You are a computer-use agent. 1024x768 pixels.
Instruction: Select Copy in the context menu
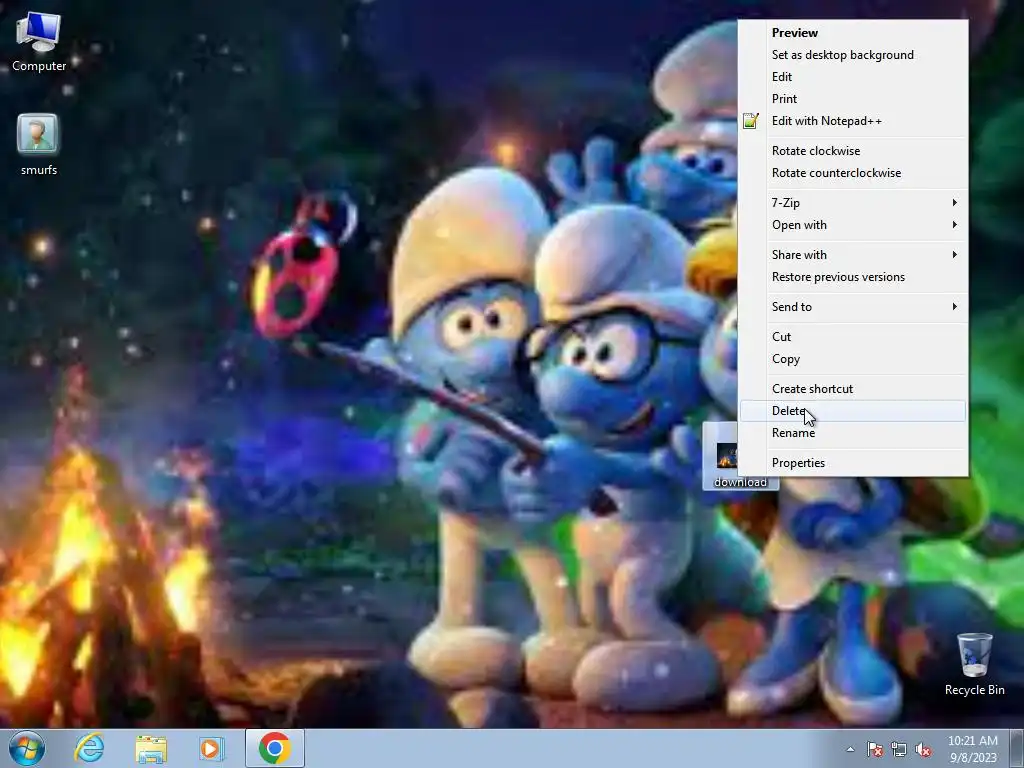coord(853,359)
